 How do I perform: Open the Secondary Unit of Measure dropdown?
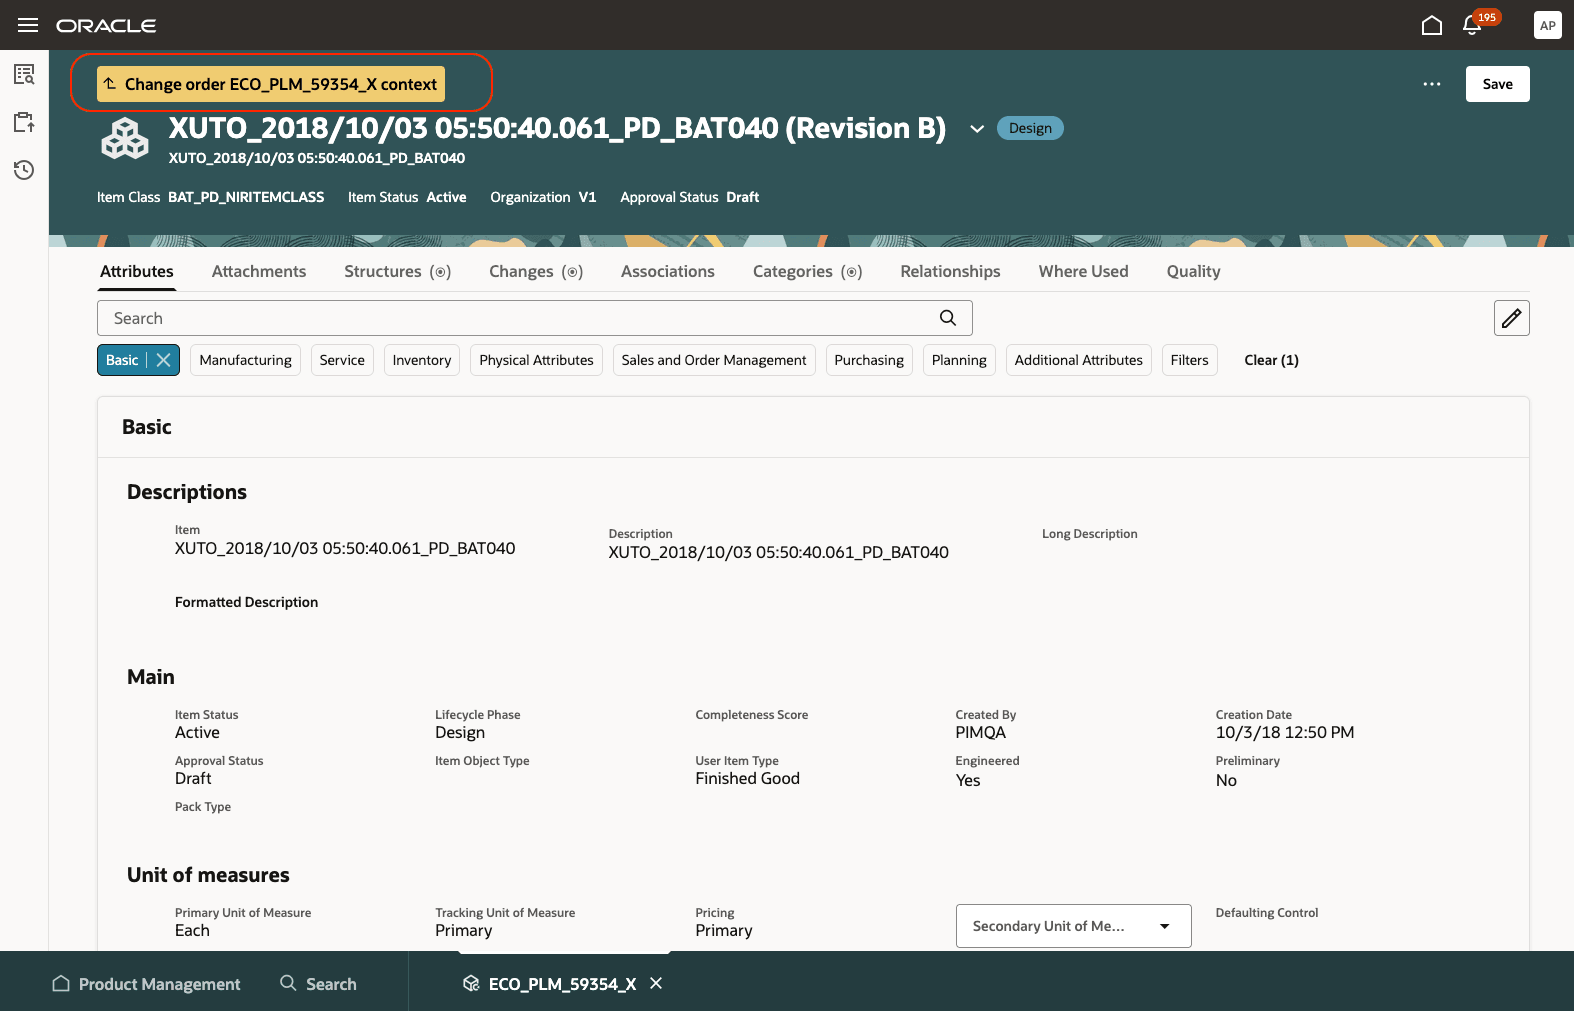click(1074, 926)
